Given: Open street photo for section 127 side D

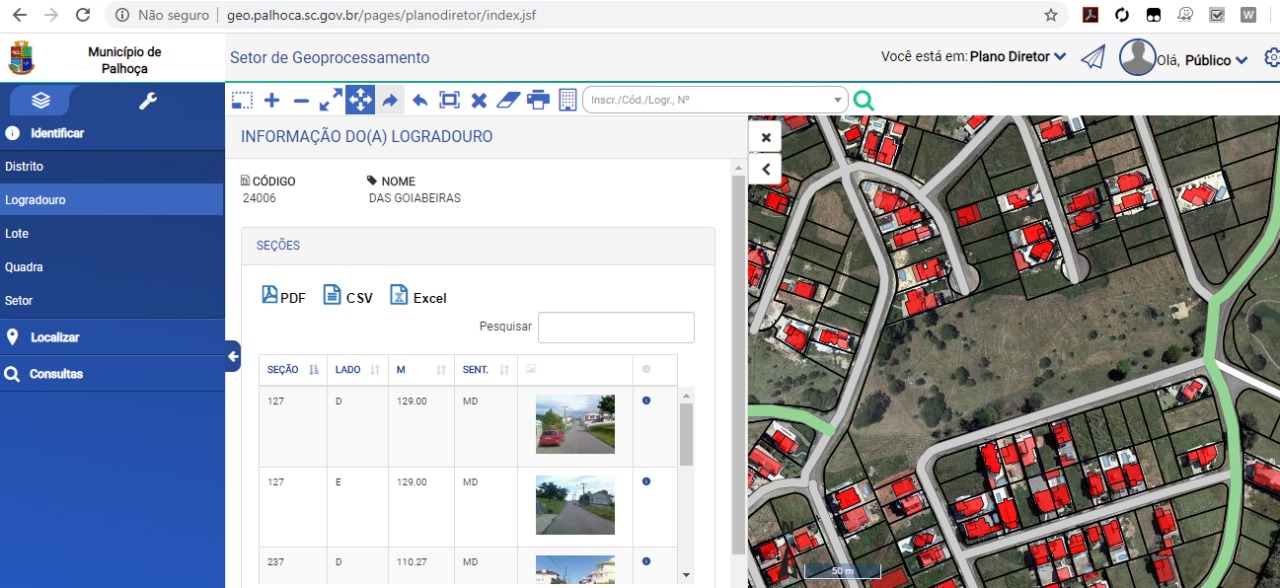Looking at the screenshot, I should 575,424.
